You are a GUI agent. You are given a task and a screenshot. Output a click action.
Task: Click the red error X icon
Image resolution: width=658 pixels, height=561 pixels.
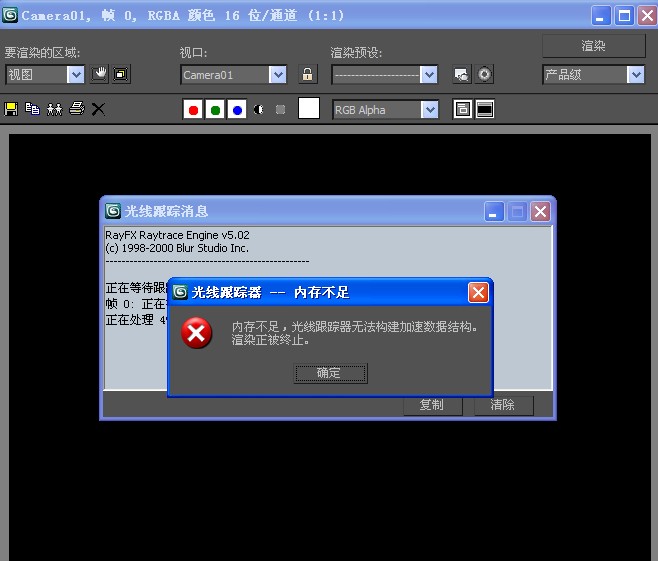tap(196, 333)
